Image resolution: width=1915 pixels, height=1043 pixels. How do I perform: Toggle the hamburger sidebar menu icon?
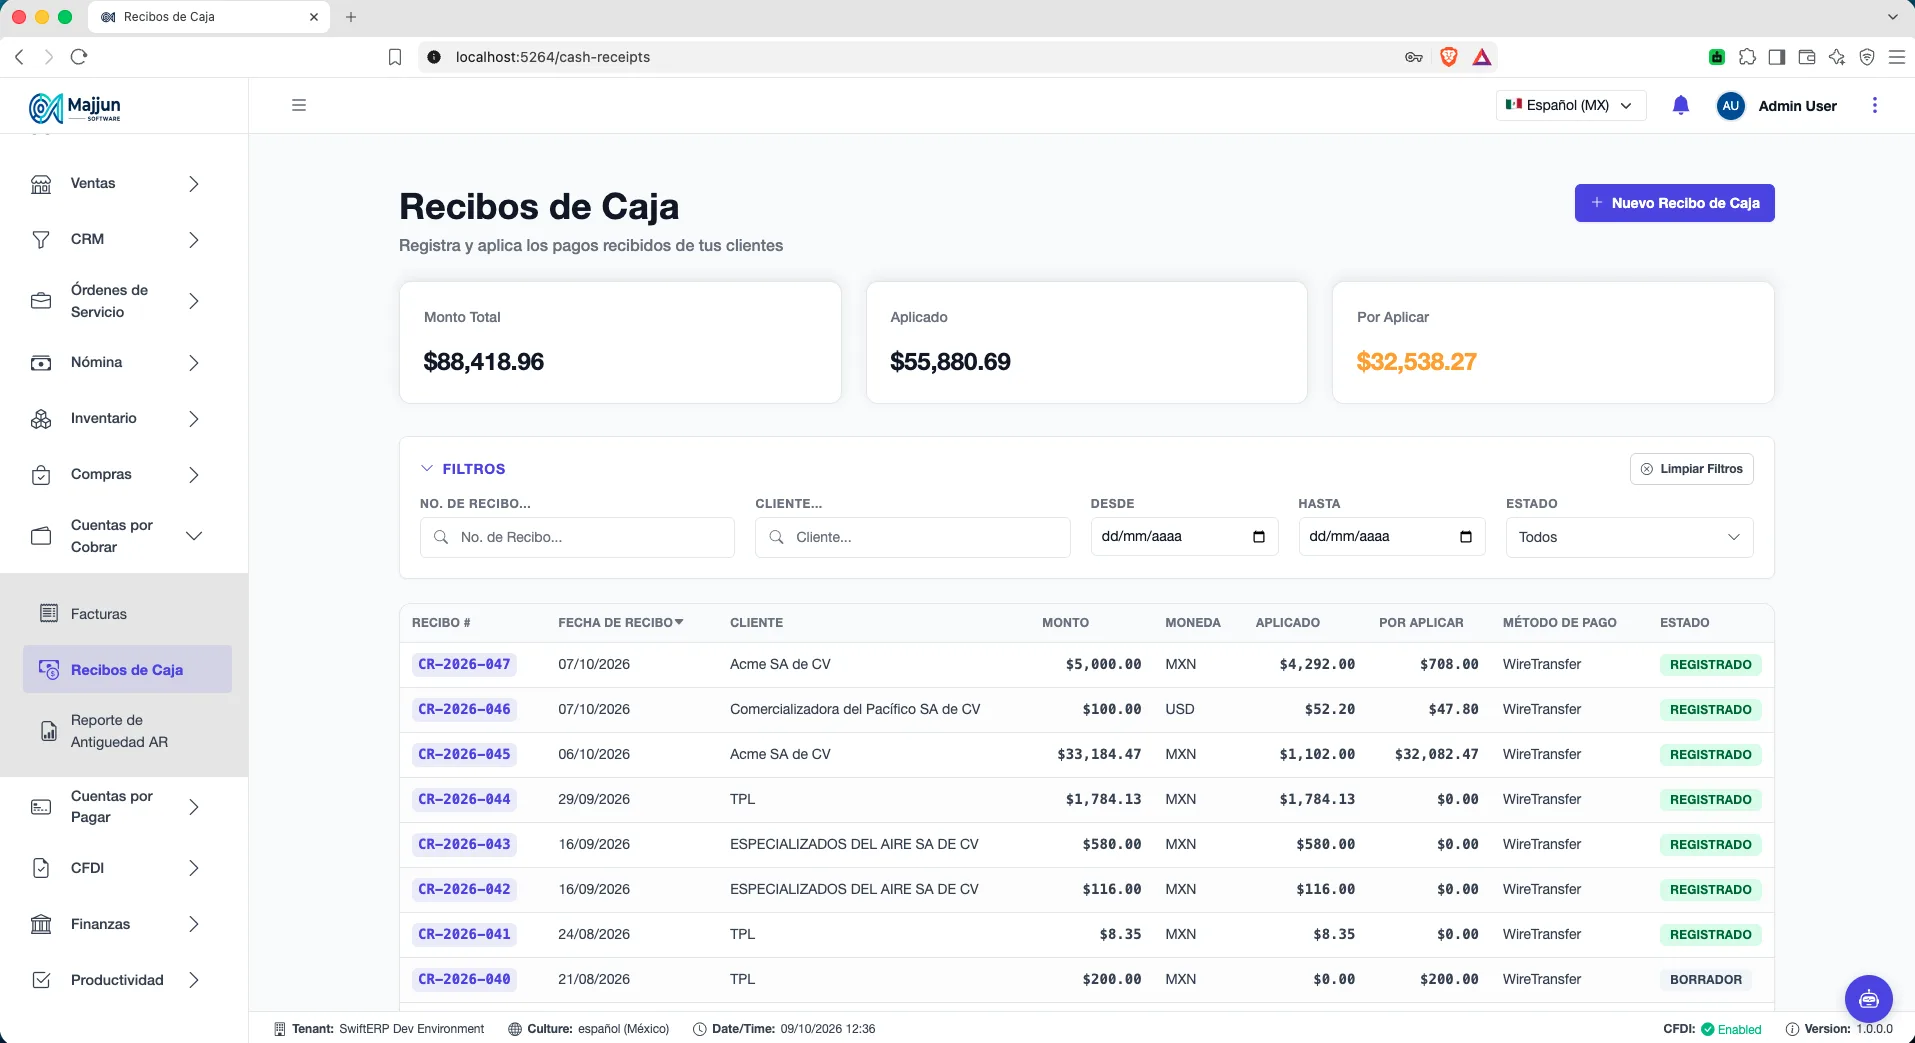(x=299, y=105)
